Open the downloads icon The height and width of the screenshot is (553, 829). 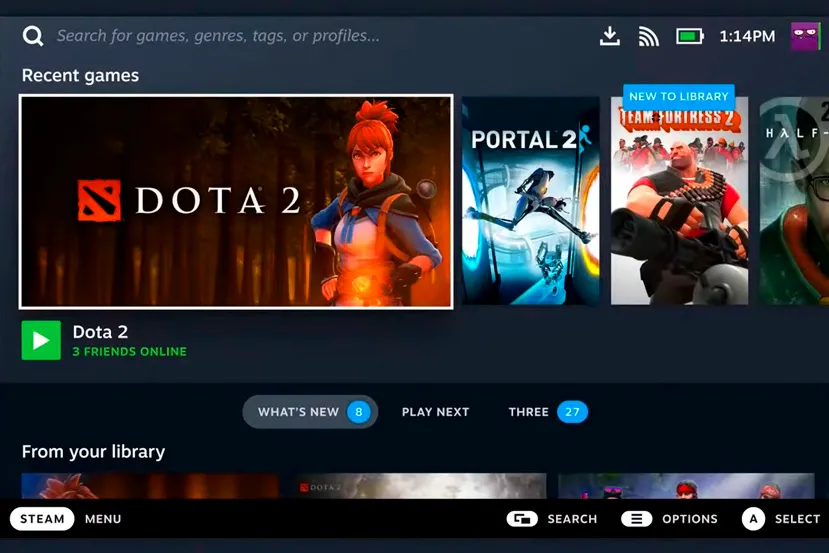click(610, 36)
